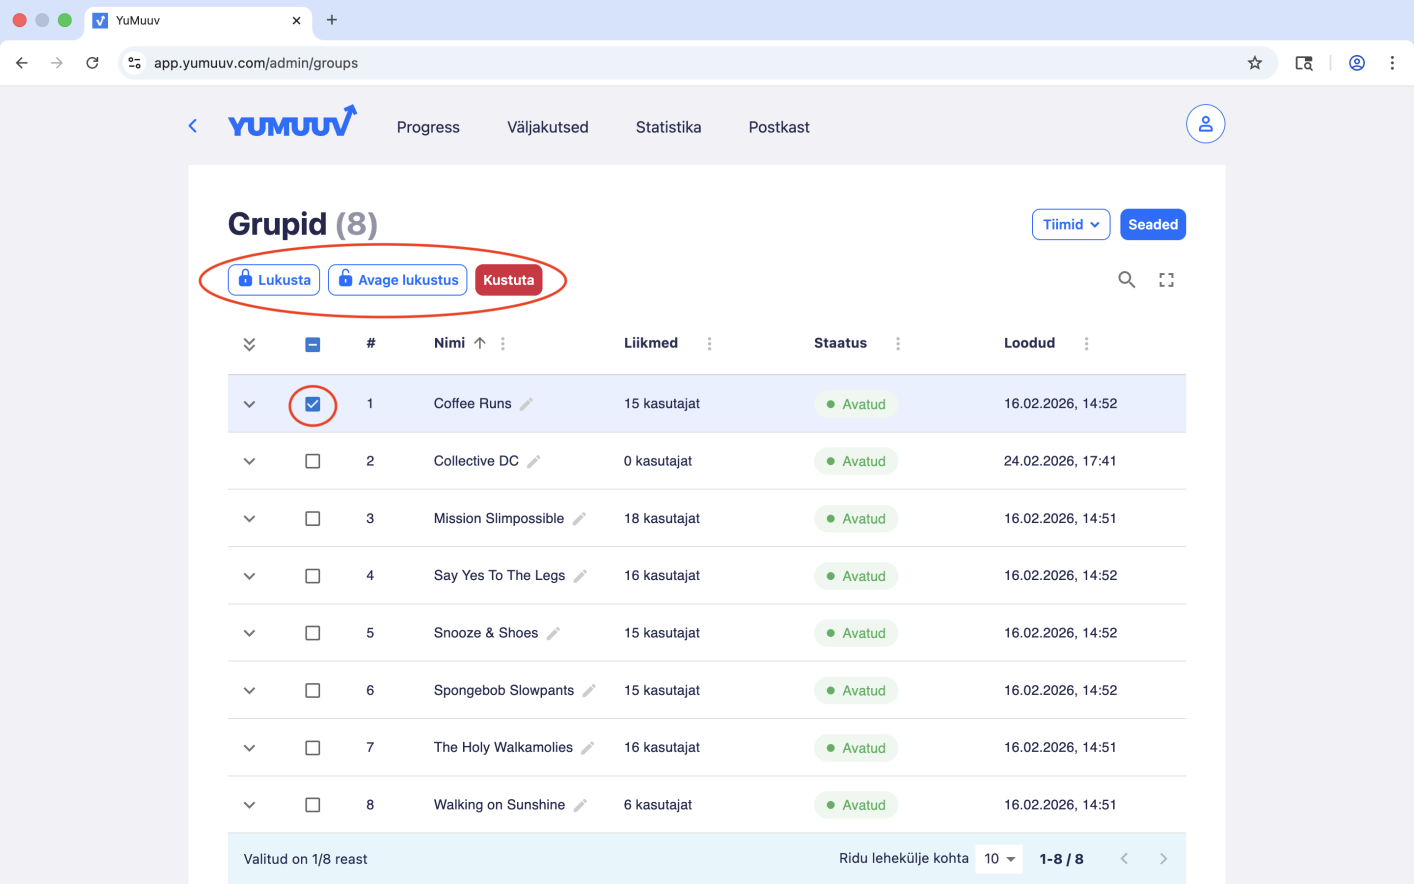Screen dimensions: 1414x884
Task: Go to the Väljakutsed page
Action: pyautogui.click(x=547, y=127)
